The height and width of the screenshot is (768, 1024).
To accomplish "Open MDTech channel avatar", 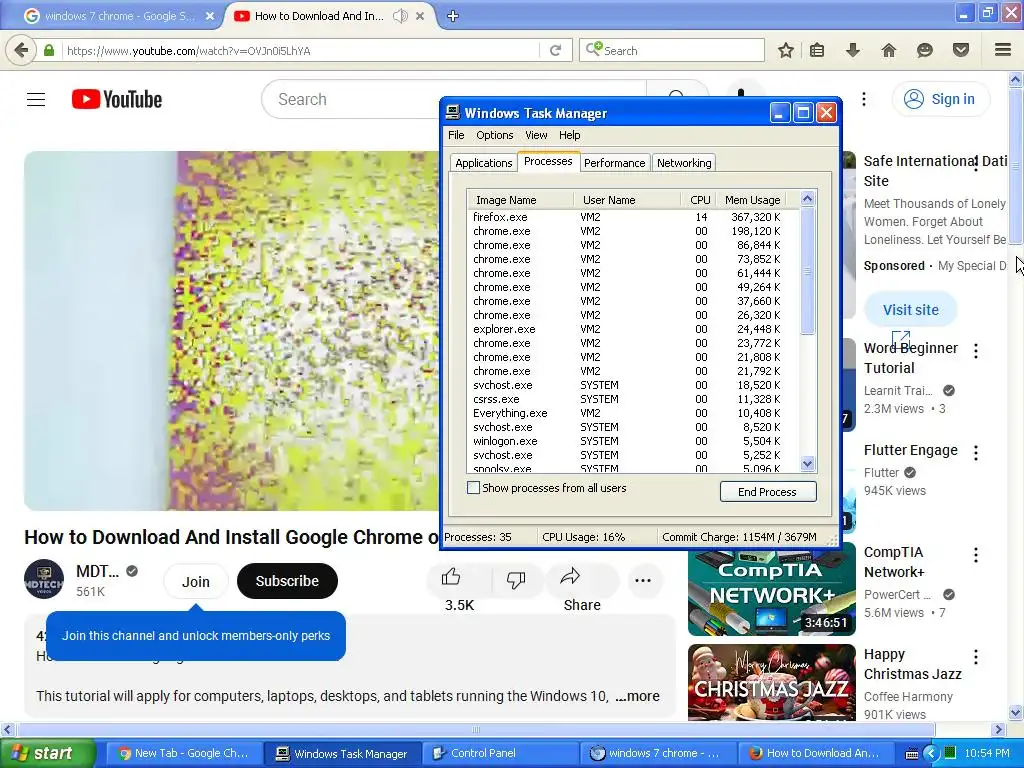I will pos(44,579).
